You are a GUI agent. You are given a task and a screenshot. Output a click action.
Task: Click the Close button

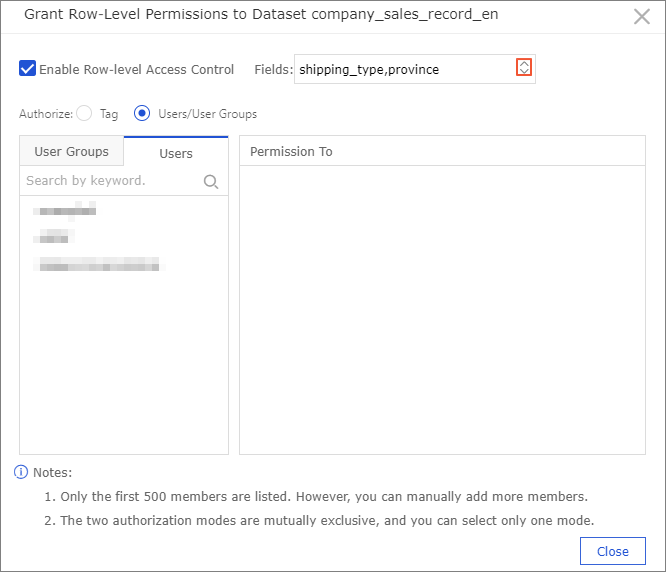[x=612, y=551]
